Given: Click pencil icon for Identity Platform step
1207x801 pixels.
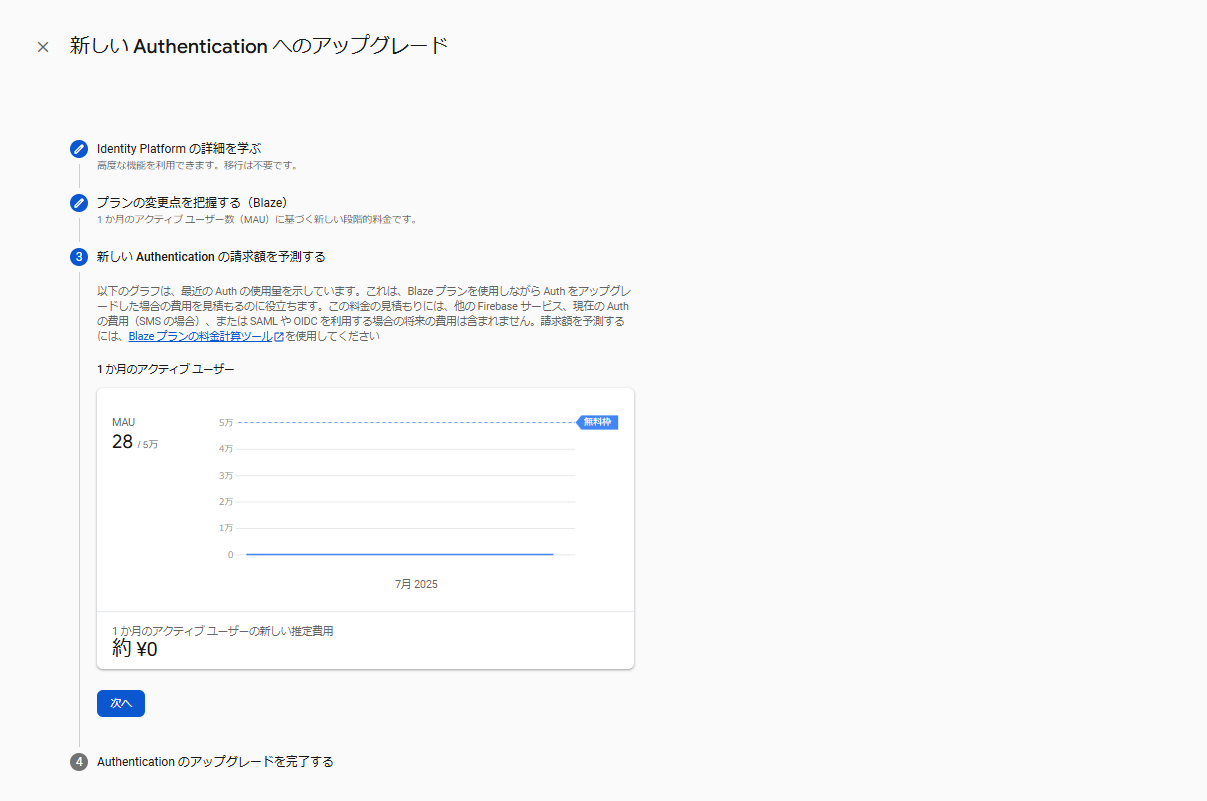Looking at the screenshot, I should 79,149.
